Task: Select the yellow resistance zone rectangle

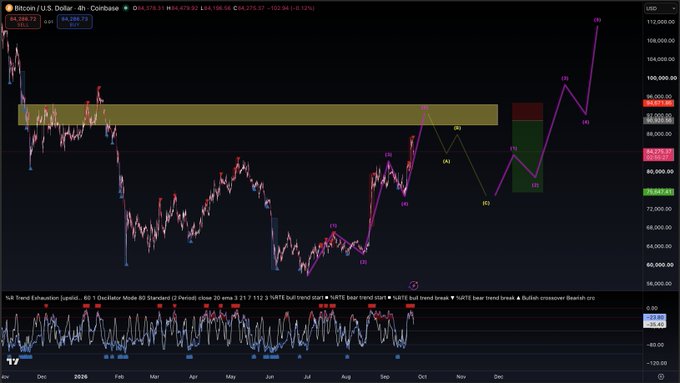Action: pyautogui.click(x=258, y=115)
